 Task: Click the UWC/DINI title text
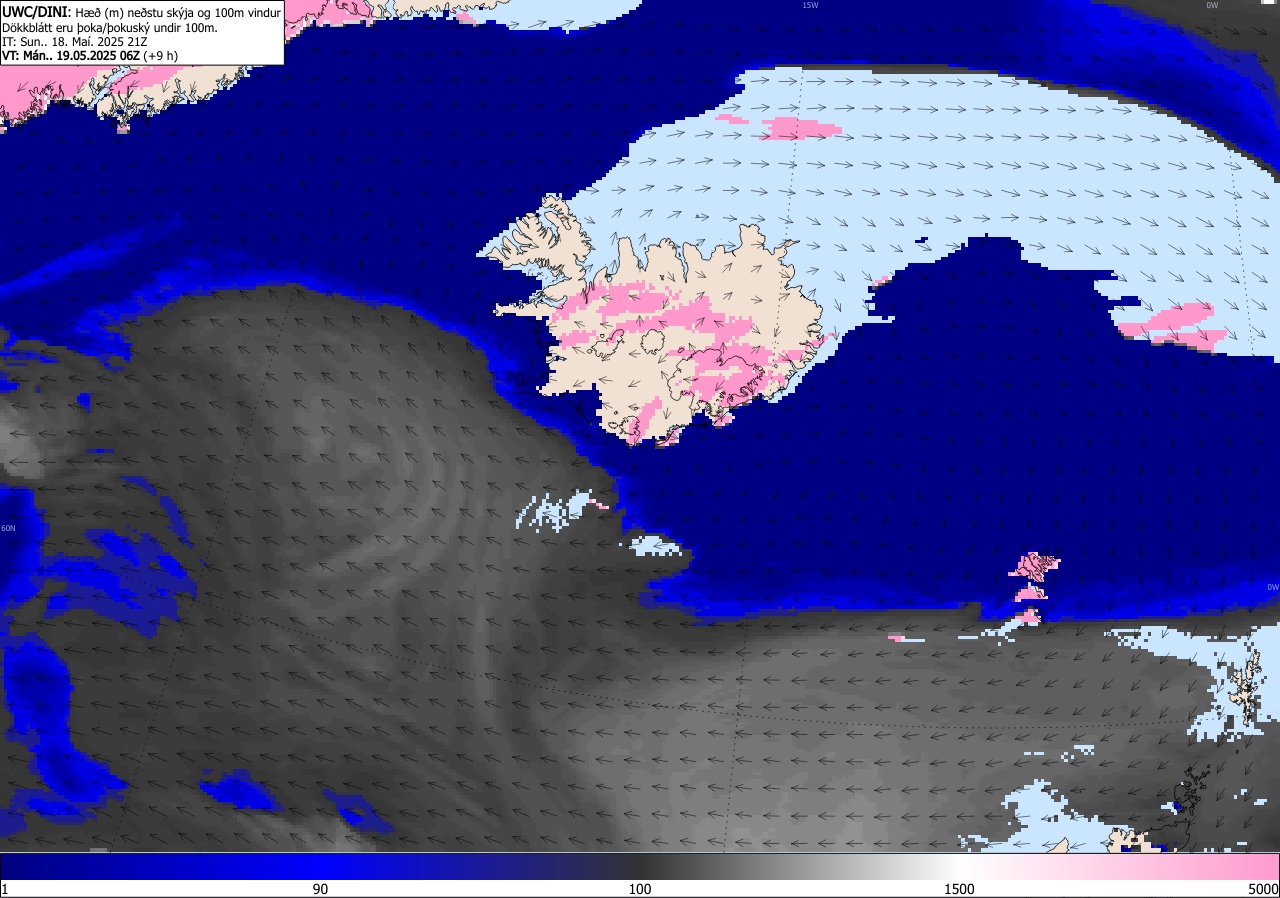tap(36, 11)
